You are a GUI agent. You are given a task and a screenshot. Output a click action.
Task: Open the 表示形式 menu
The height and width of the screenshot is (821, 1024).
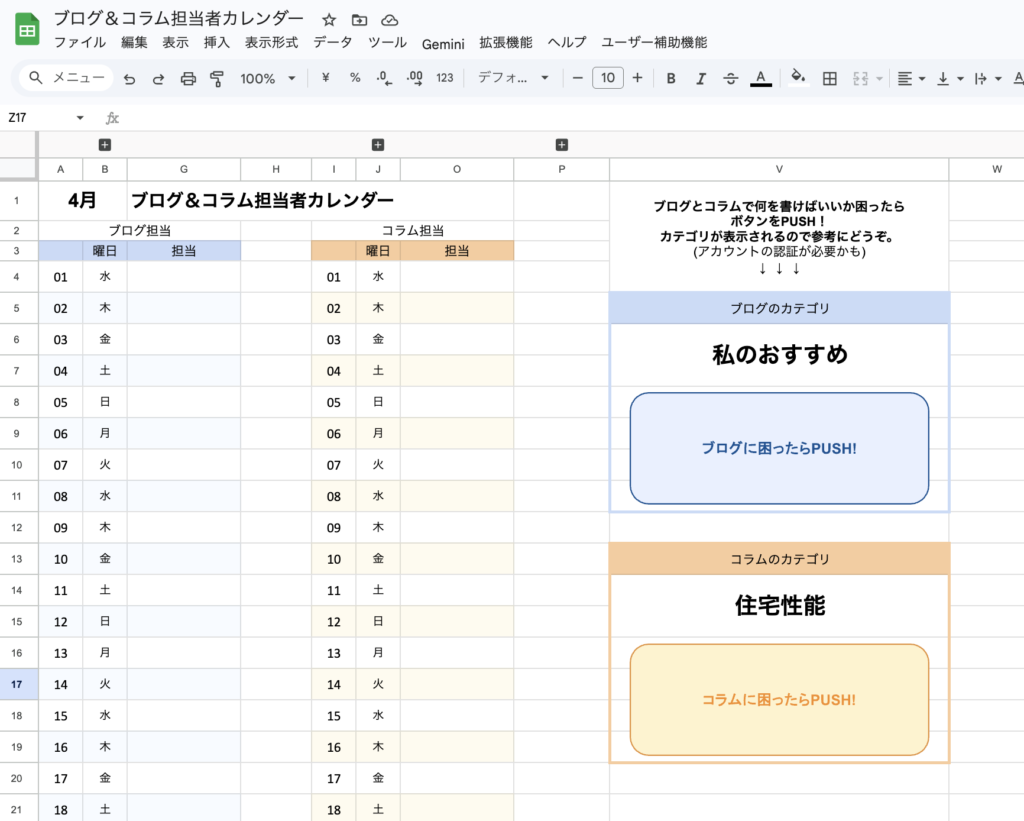271,43
